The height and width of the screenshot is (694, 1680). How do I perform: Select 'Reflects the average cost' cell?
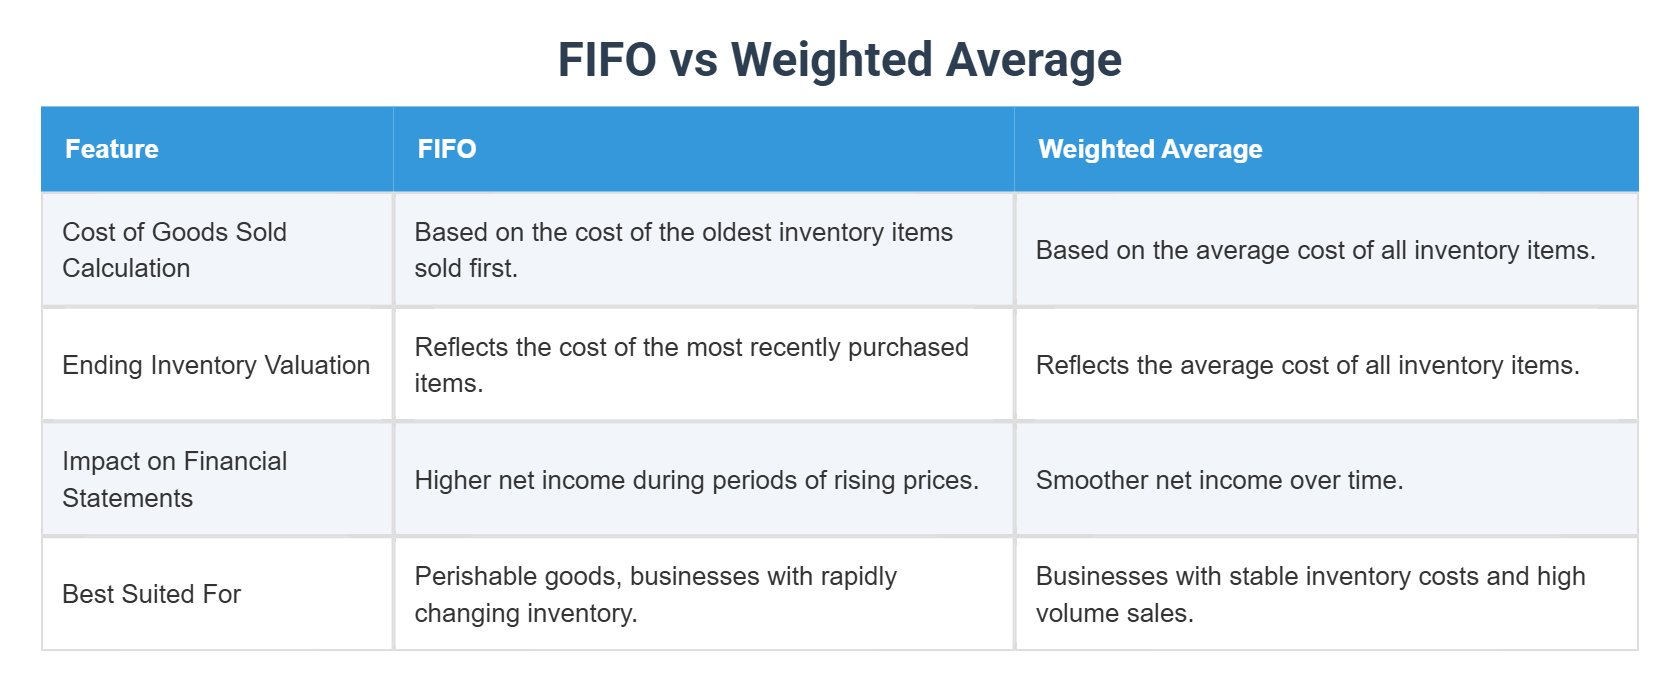click(x=1307, y=365)
